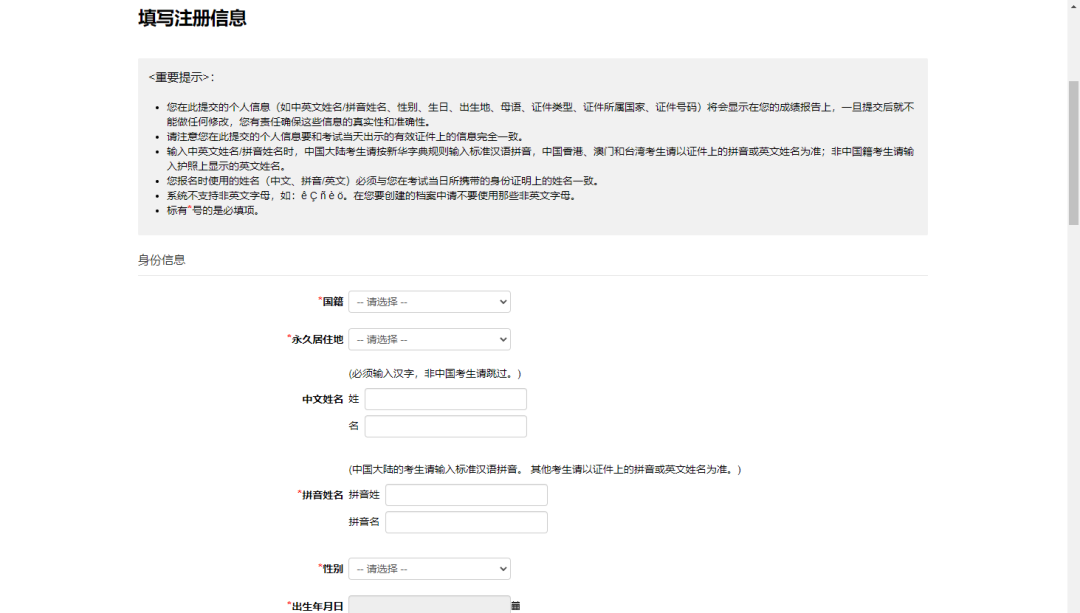
Task: Open the 性别 gender dropdown
Action: [430, 568]
